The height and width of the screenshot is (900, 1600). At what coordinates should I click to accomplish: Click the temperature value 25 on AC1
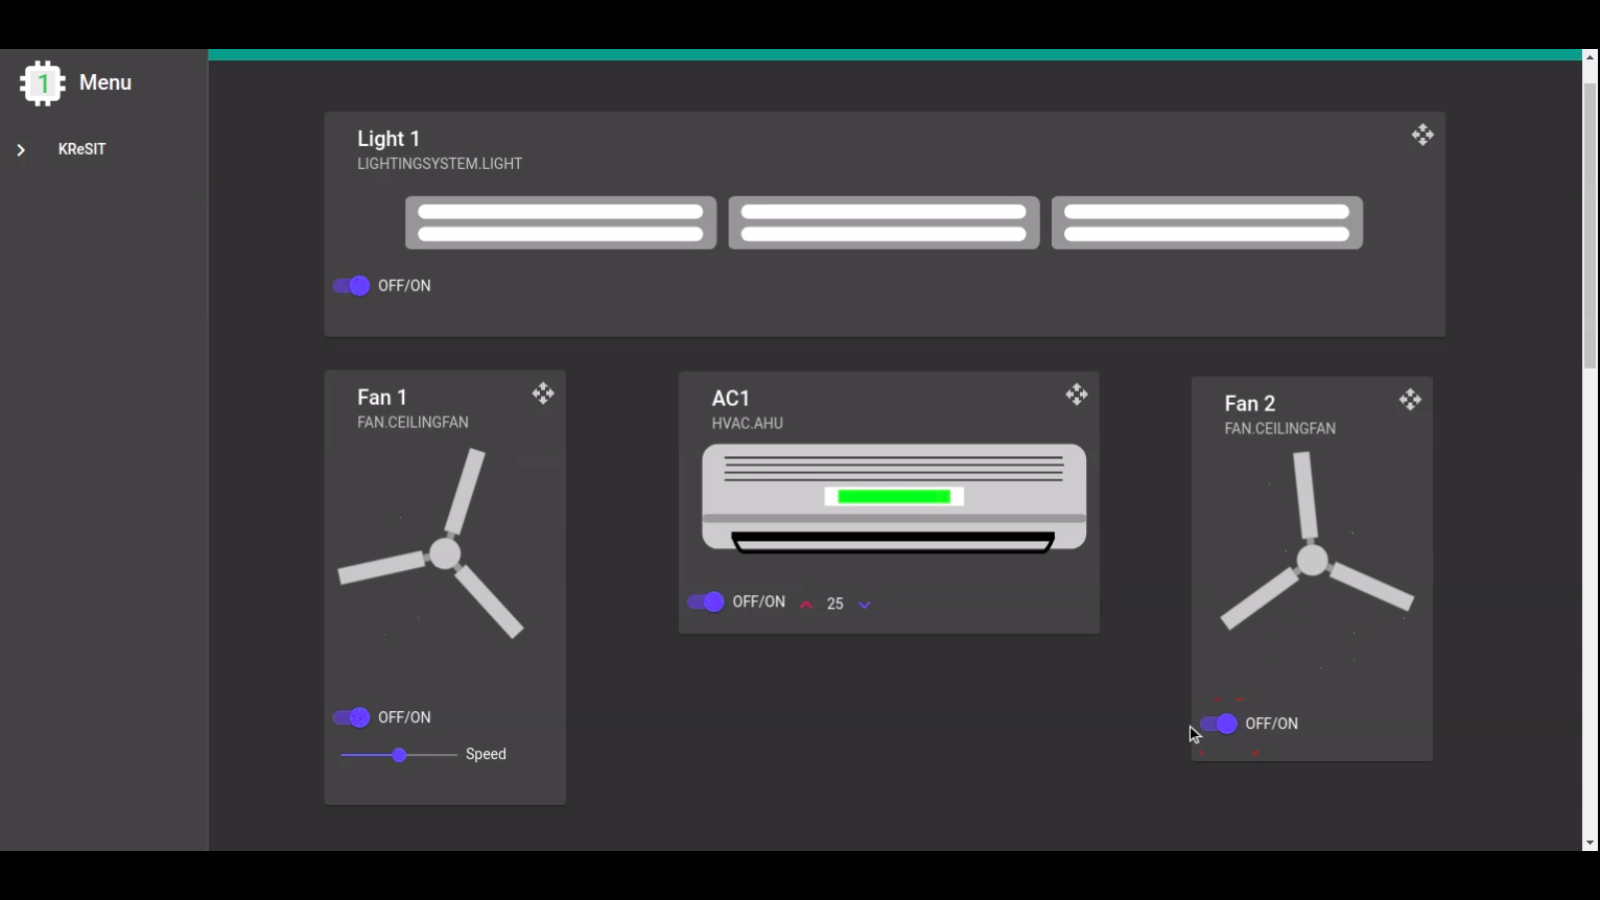(x=835, y=603)
